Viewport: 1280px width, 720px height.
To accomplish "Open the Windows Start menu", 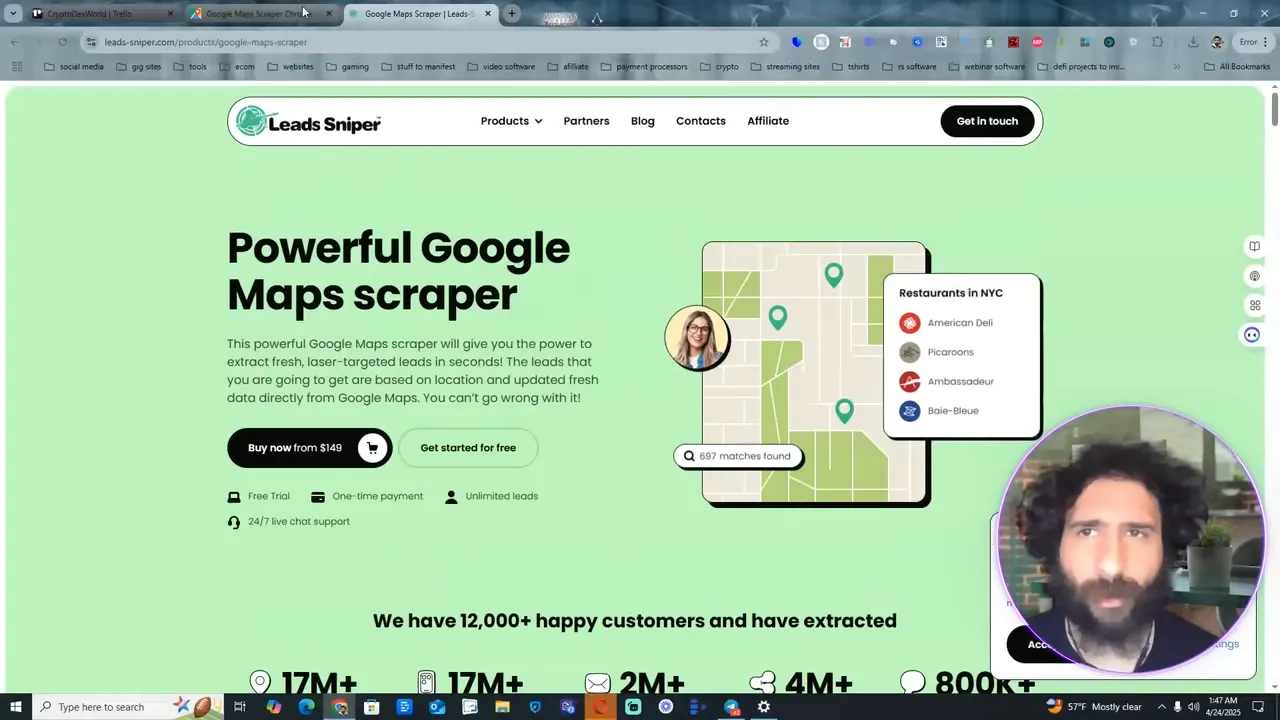I will (x=16, y=707).
